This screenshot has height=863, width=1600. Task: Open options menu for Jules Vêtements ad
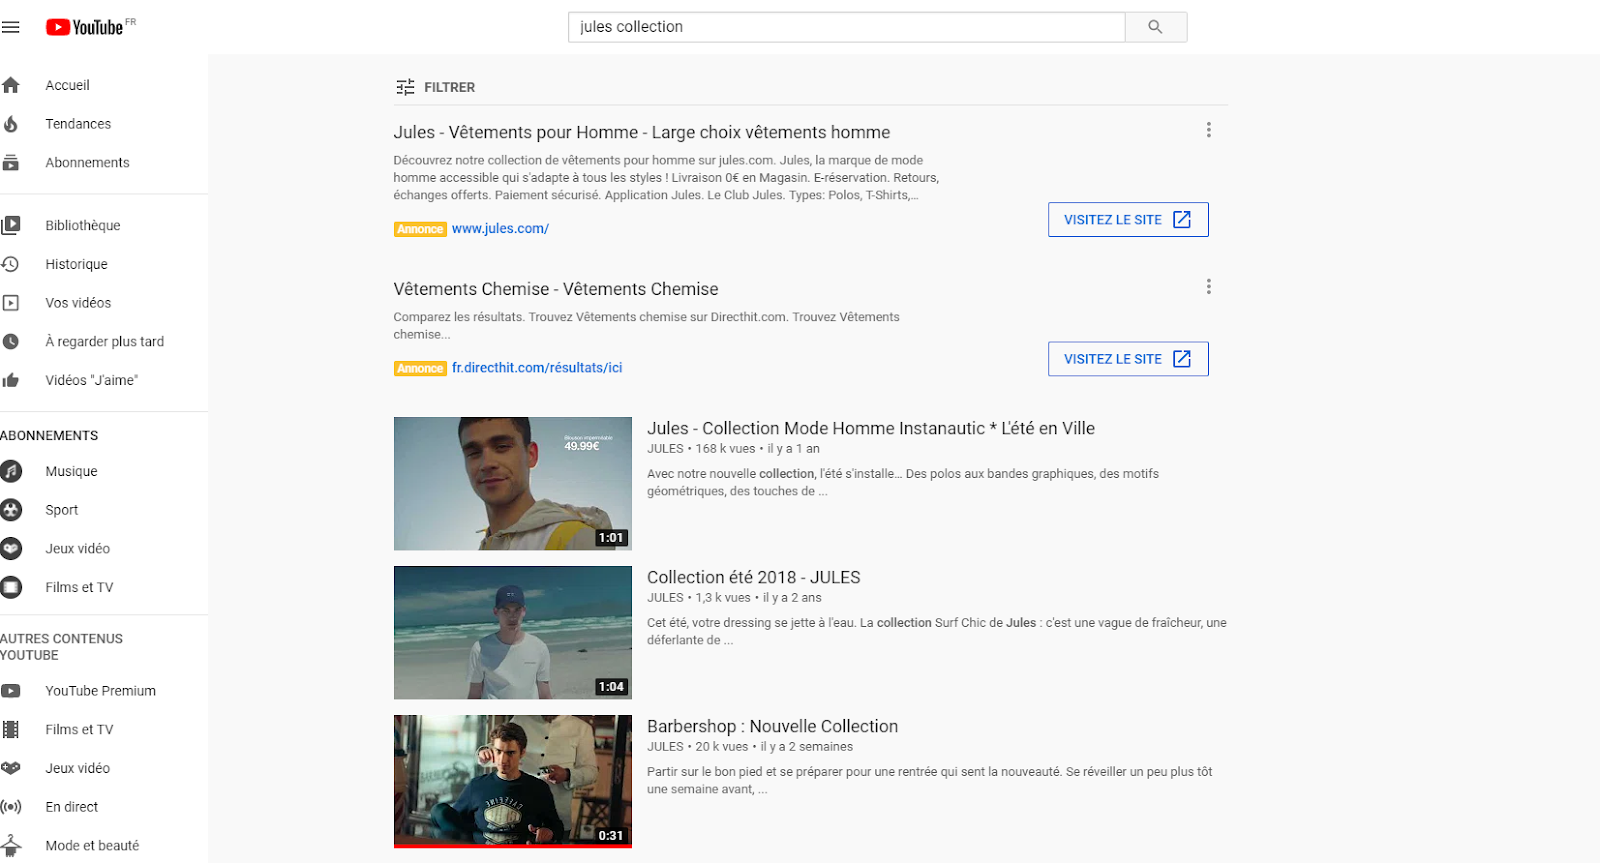click(1208, 130)
